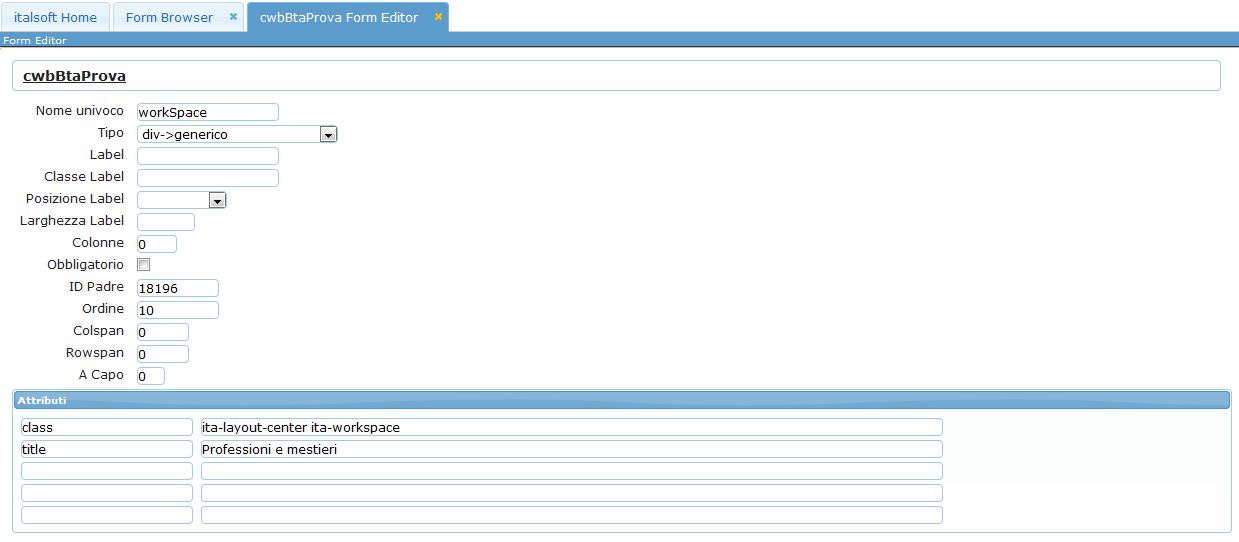Focus the Rowspan field
Viewport: 1239px width, 542px height.
162,354
